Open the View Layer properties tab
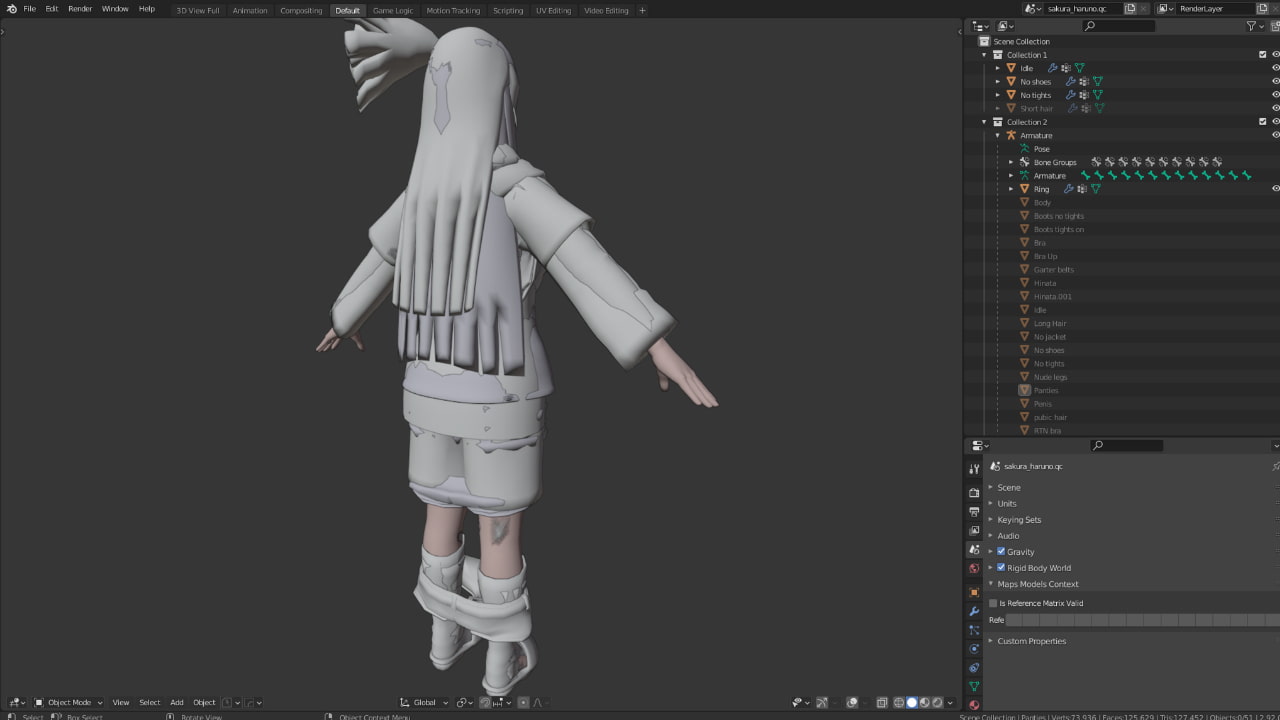The image size is (1280, 720). coord(974,530)
